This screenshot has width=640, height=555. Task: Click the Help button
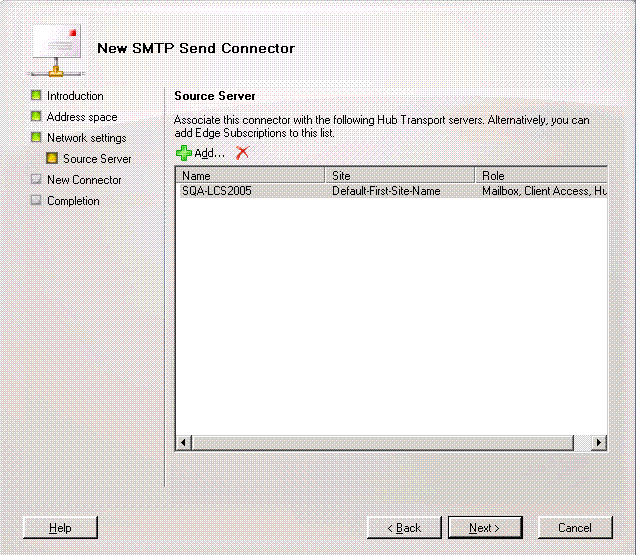click(60, 528)
